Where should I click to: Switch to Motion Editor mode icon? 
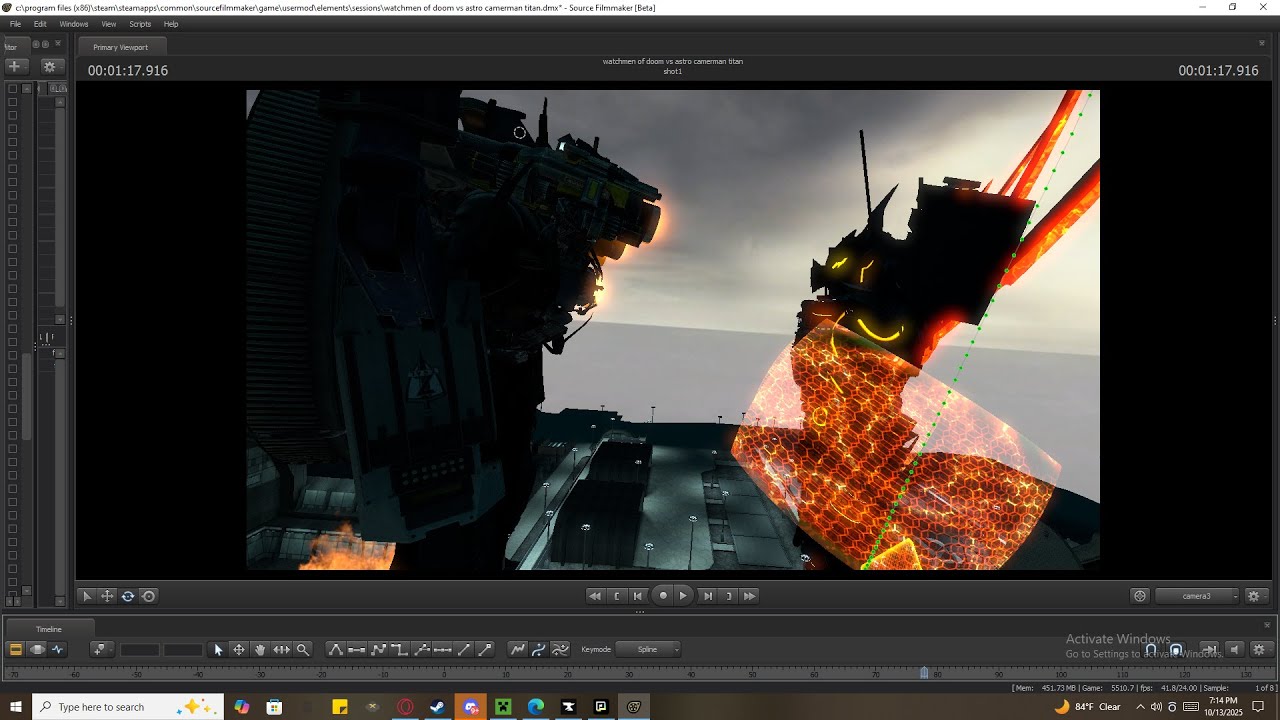37,649
